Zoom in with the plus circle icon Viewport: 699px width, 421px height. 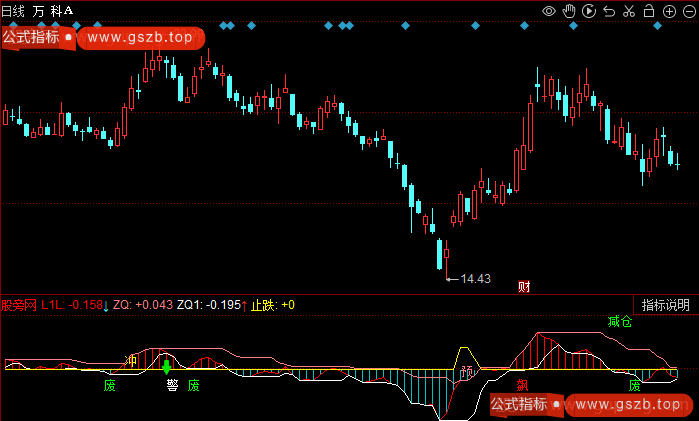[667, 11]
